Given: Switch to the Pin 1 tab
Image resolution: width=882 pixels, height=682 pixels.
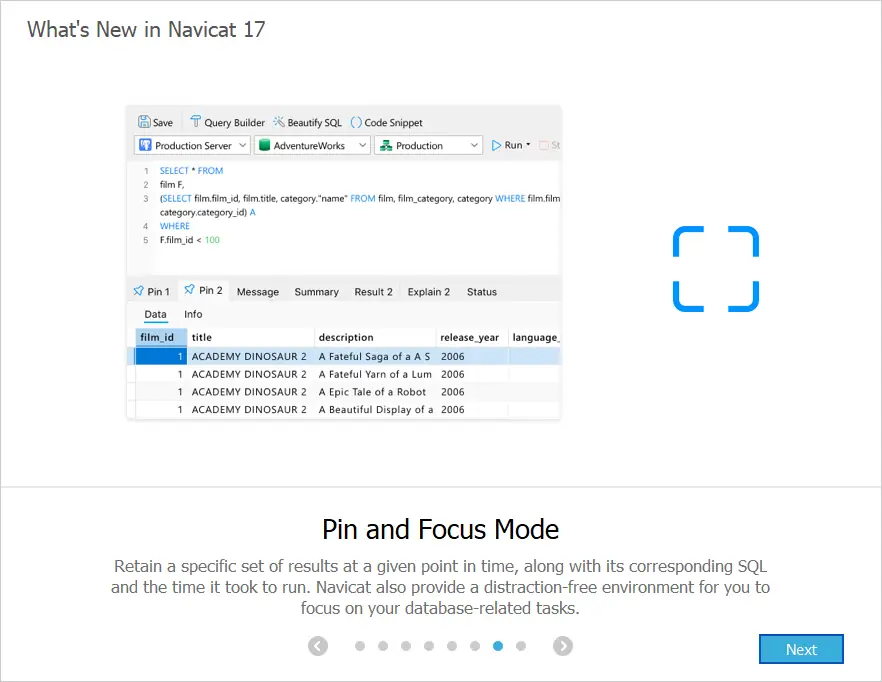Looking at the screenshot, I should (x=151, y=292).
